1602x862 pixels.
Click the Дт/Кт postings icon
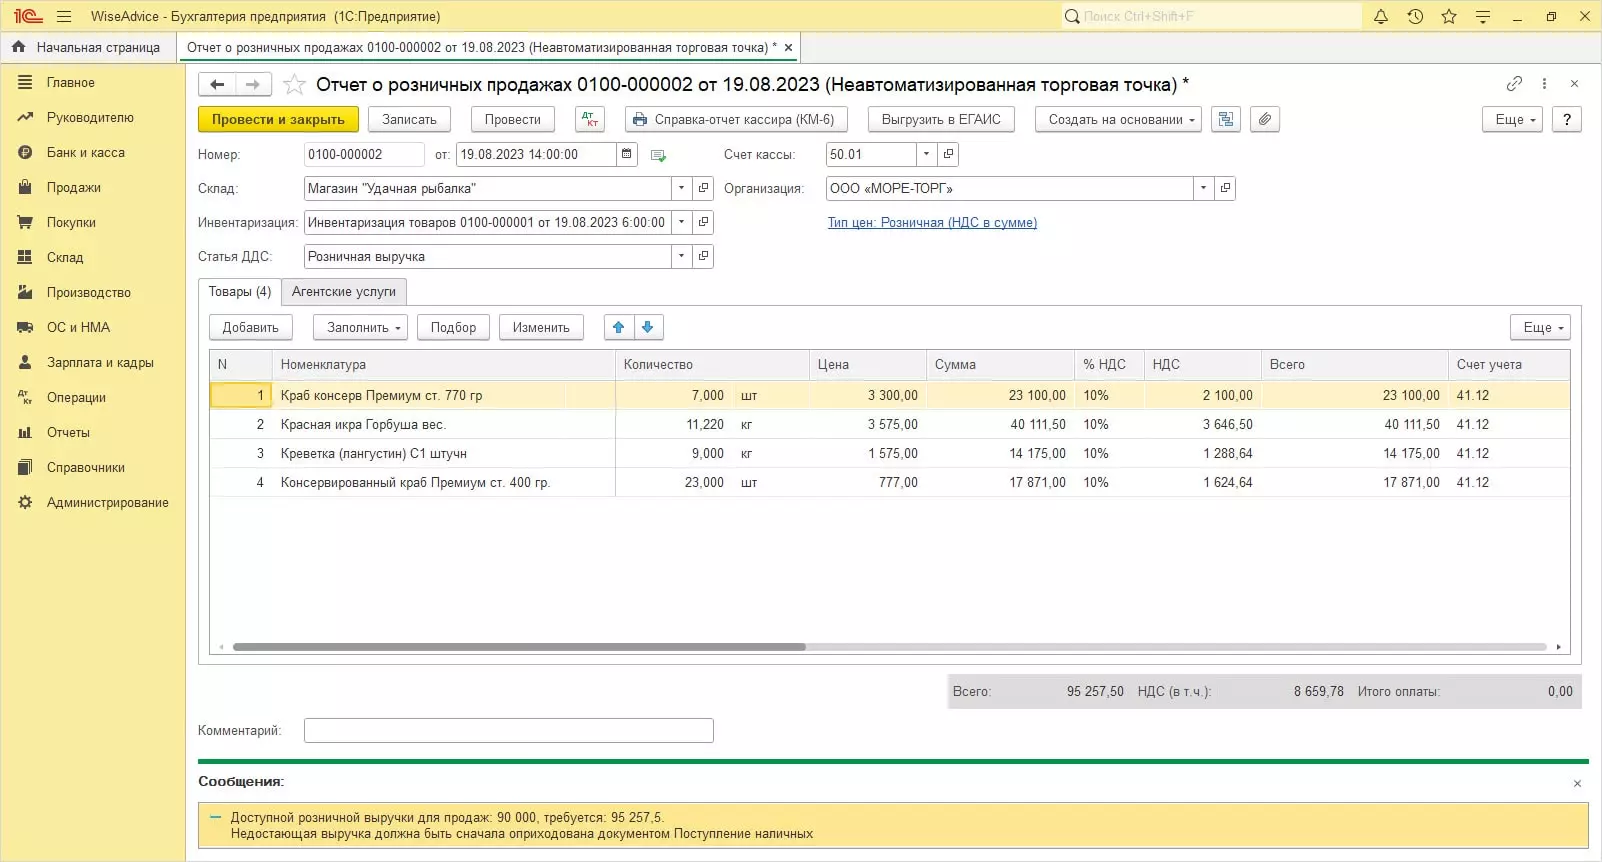590,119
